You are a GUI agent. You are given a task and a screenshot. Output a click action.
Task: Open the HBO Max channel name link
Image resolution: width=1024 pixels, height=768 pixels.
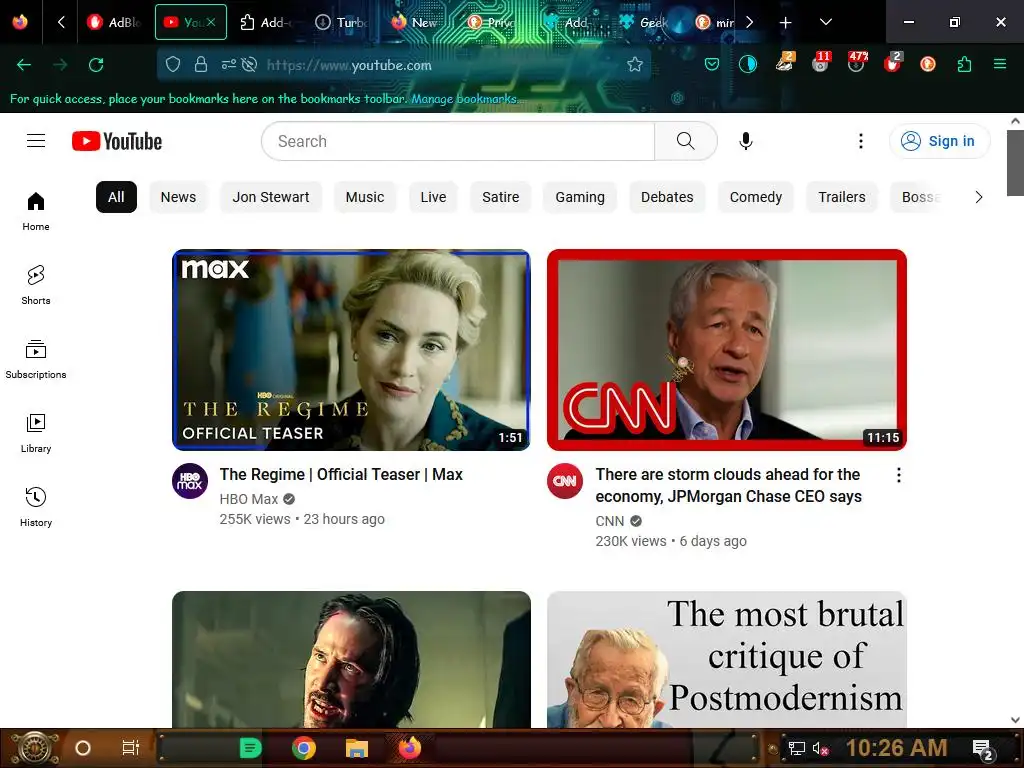(249, 499)
